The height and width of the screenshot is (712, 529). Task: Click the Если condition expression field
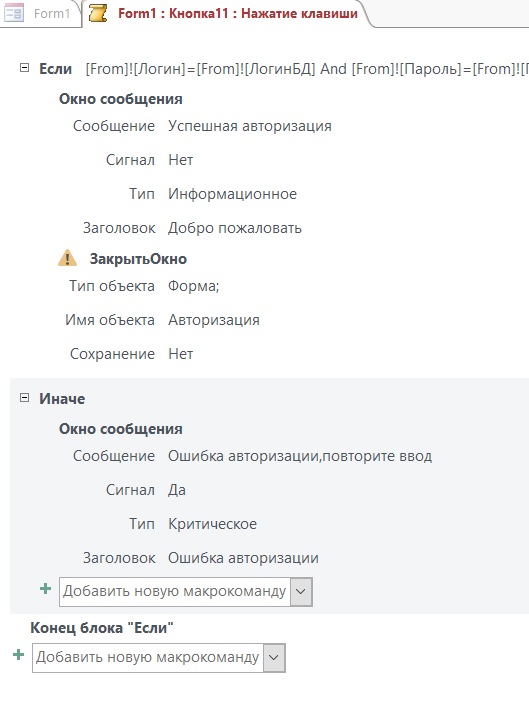(x=307, y=69)
